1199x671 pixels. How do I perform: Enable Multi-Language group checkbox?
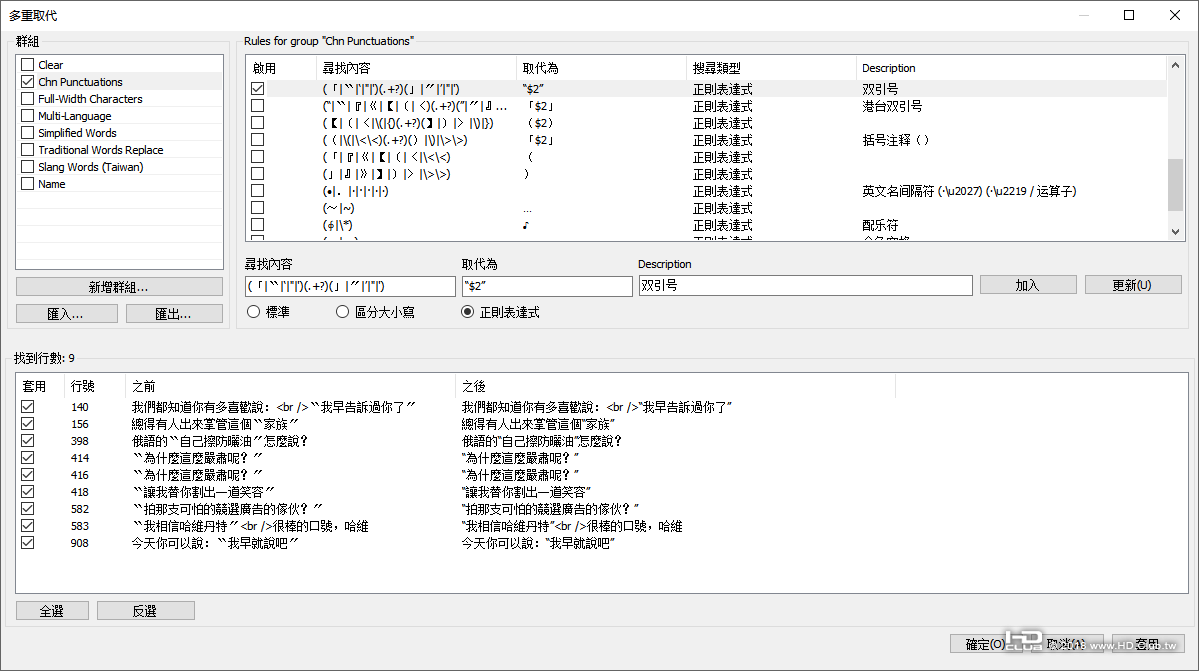tap(28, 115)
